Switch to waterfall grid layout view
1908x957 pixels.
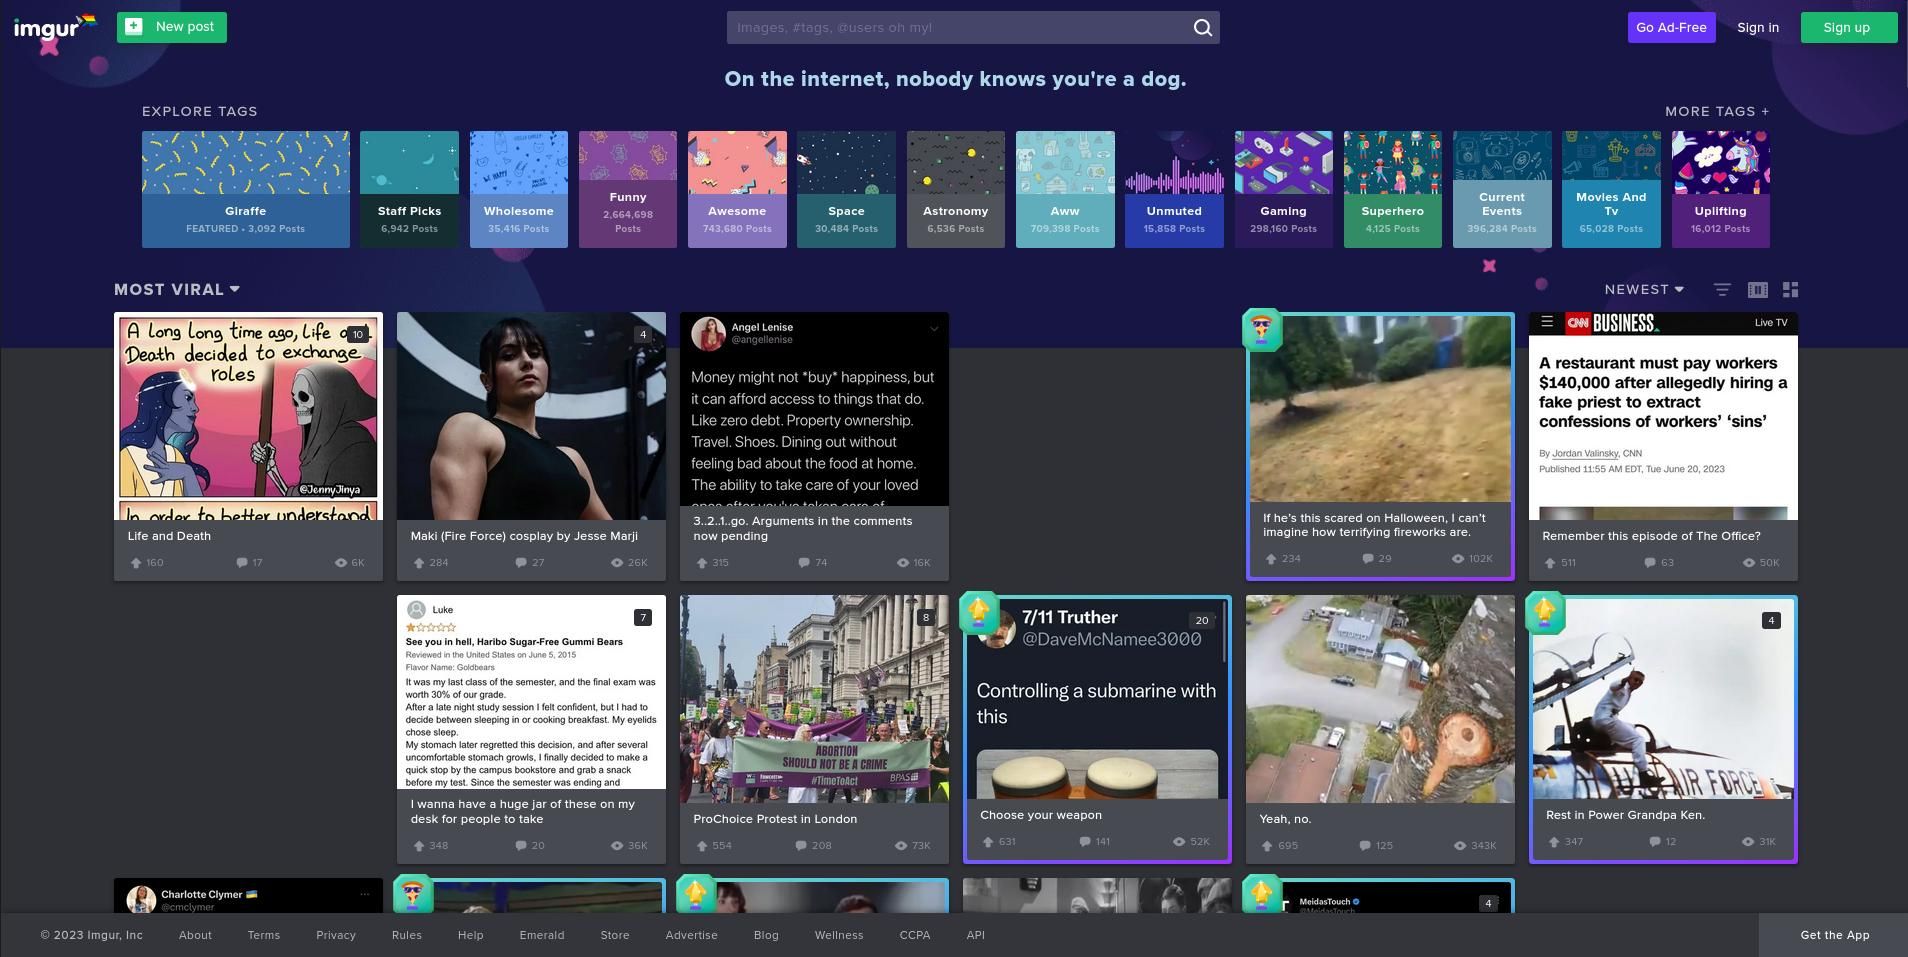[1790, 290]
